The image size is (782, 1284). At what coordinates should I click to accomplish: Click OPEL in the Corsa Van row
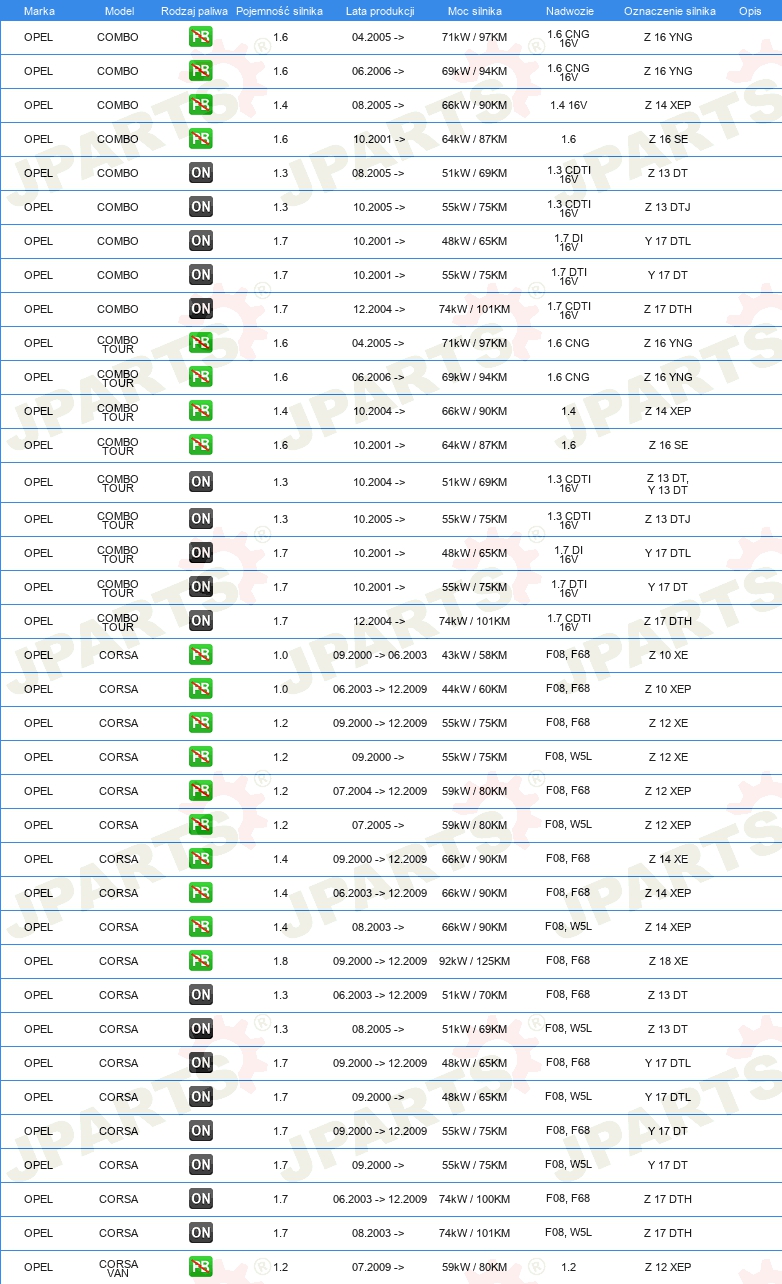[x=39, y=1267]
